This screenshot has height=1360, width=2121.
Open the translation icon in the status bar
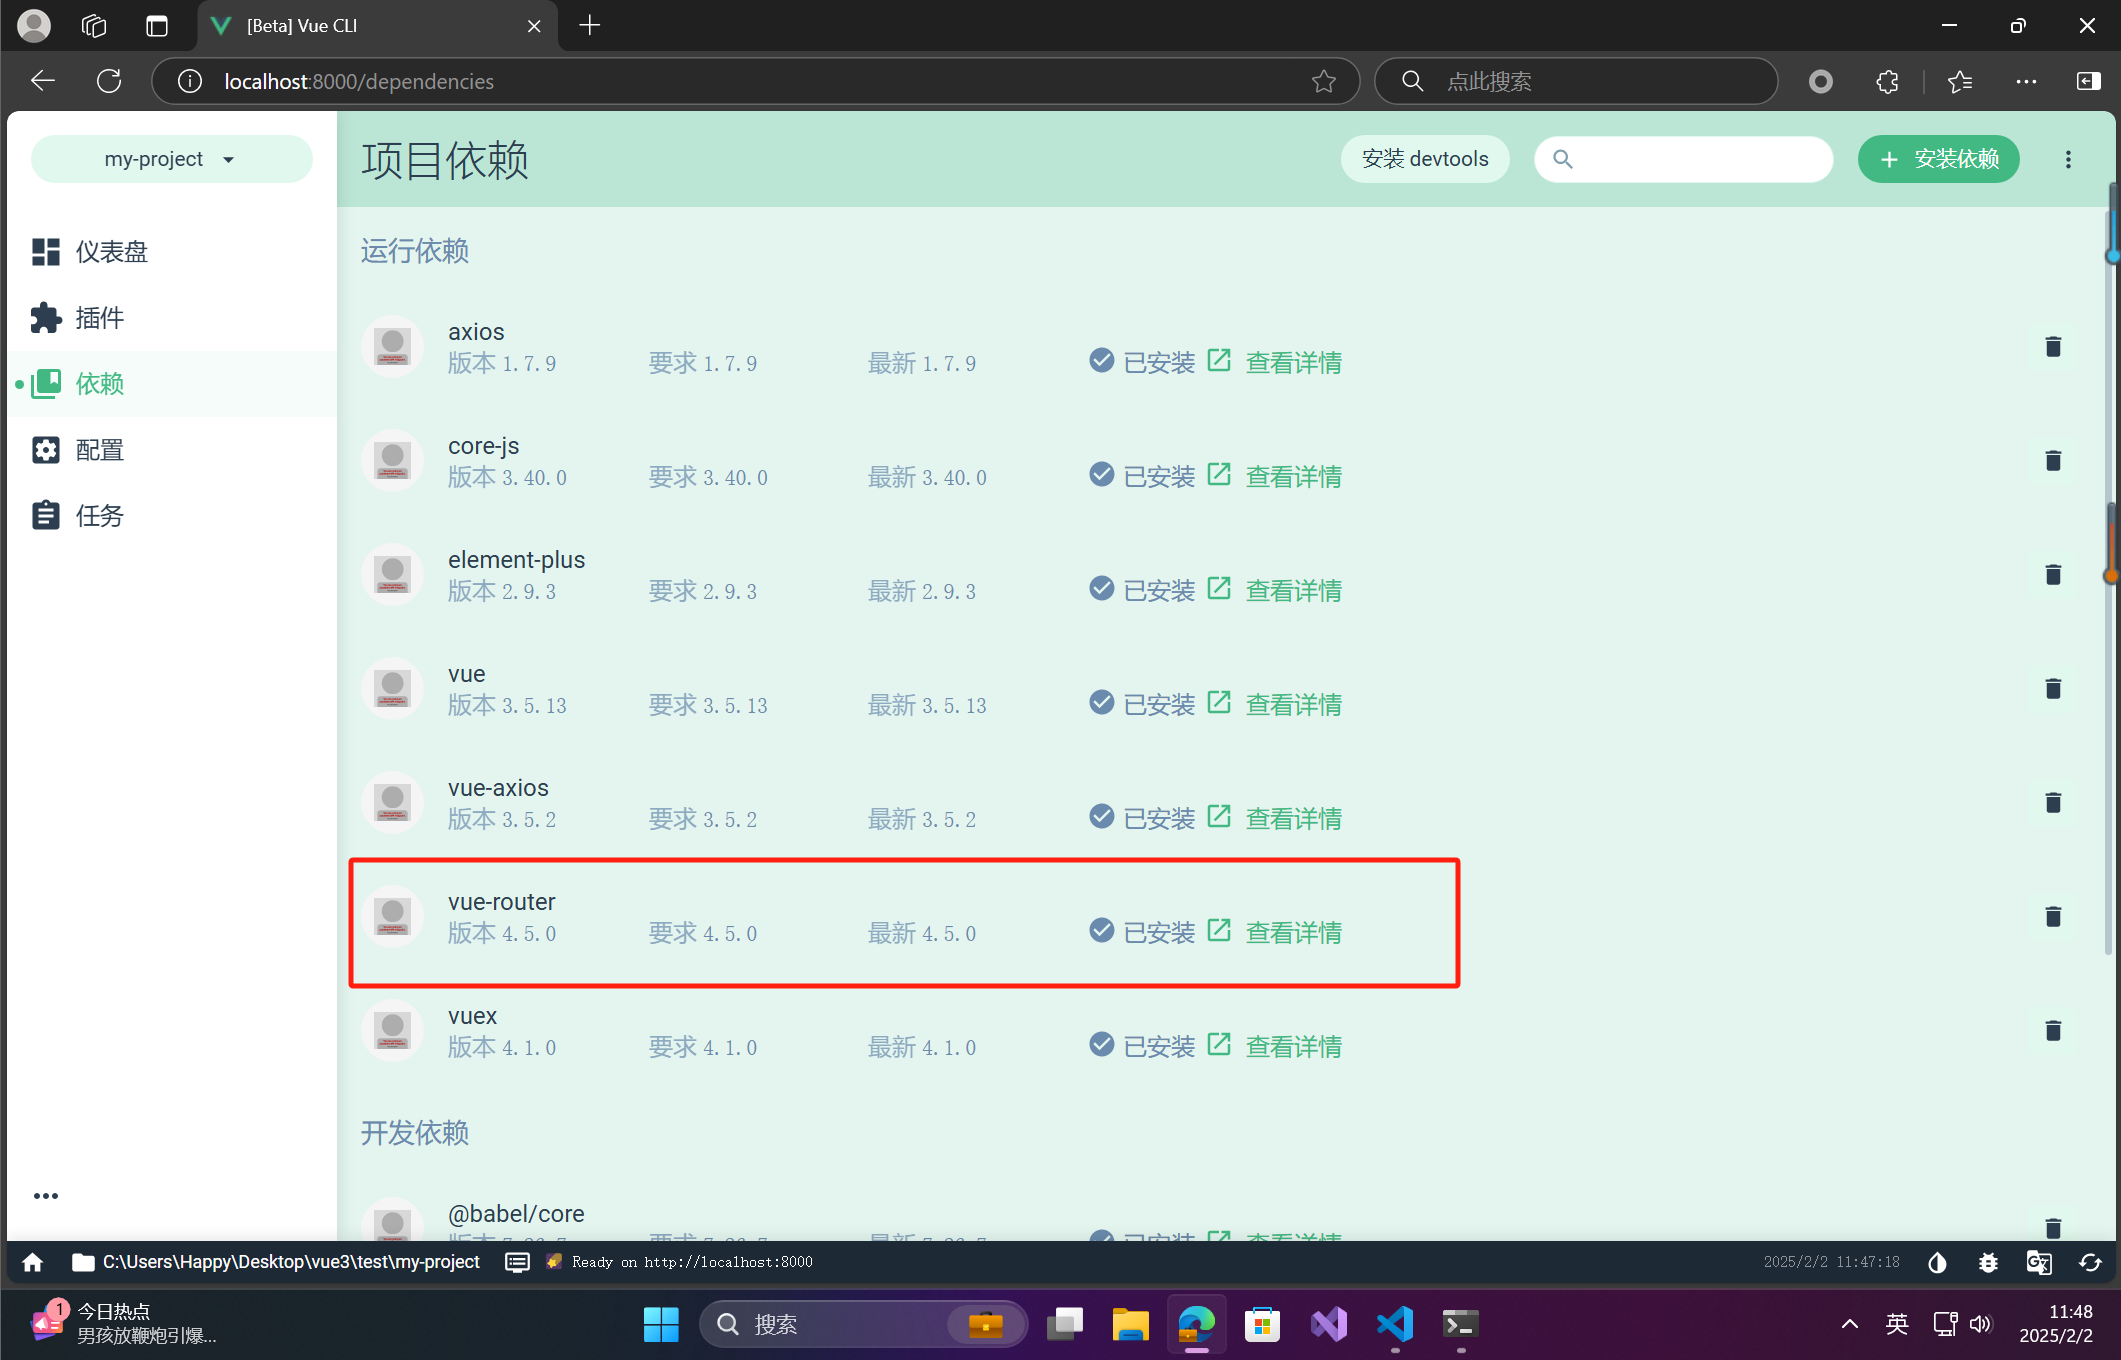2038,1262
